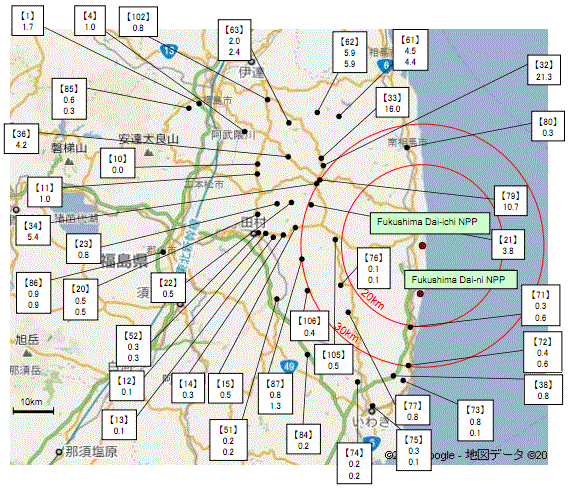Screen dimensions: 569x490
Task: Click measurement box [36] reading 4.2
Action: point(21,139)
